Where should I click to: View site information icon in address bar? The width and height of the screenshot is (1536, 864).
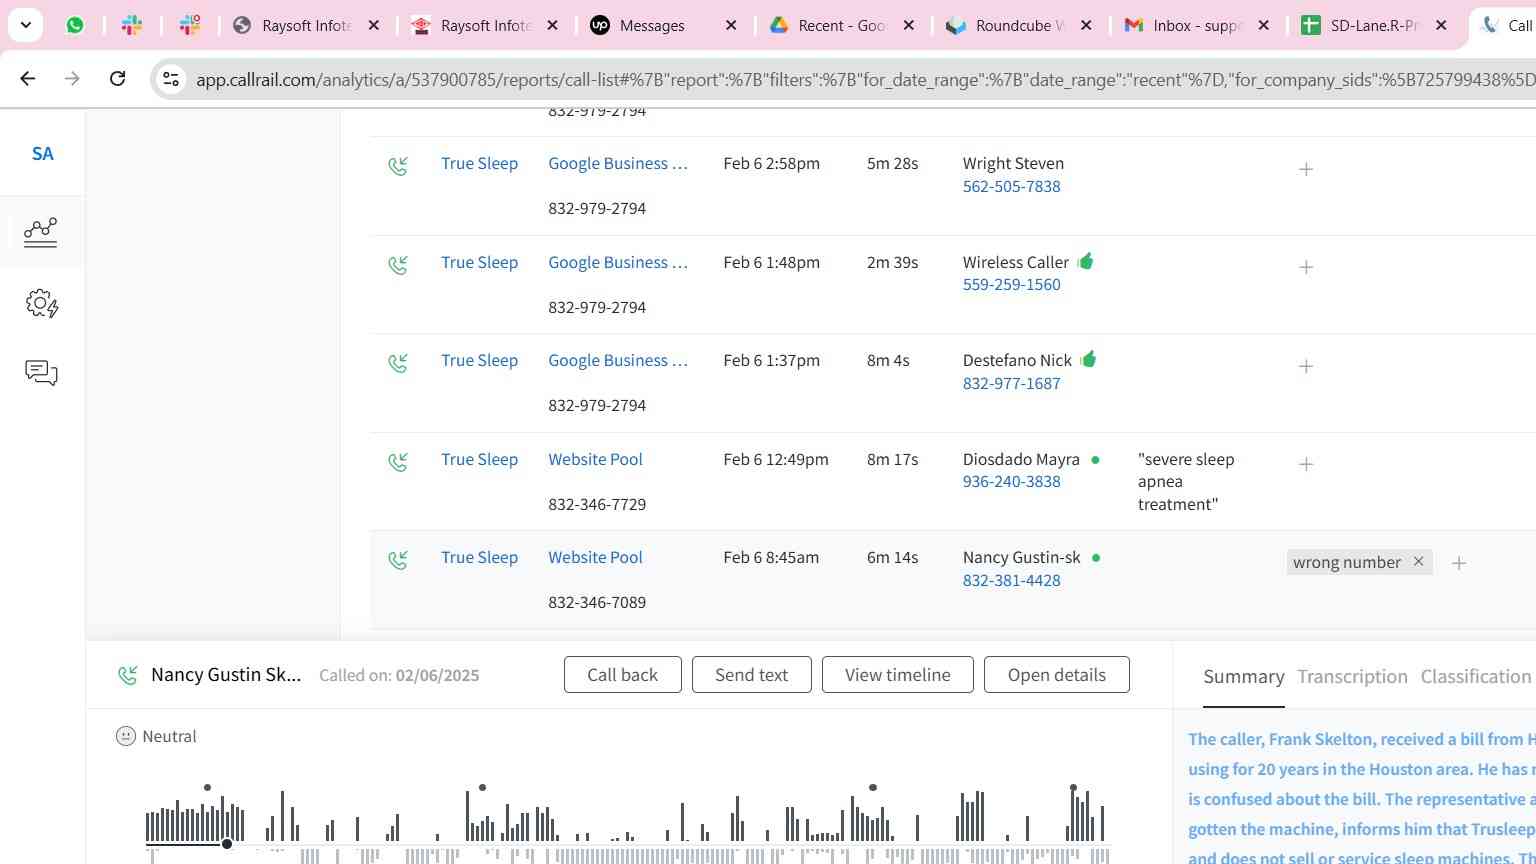coord(171,79)
